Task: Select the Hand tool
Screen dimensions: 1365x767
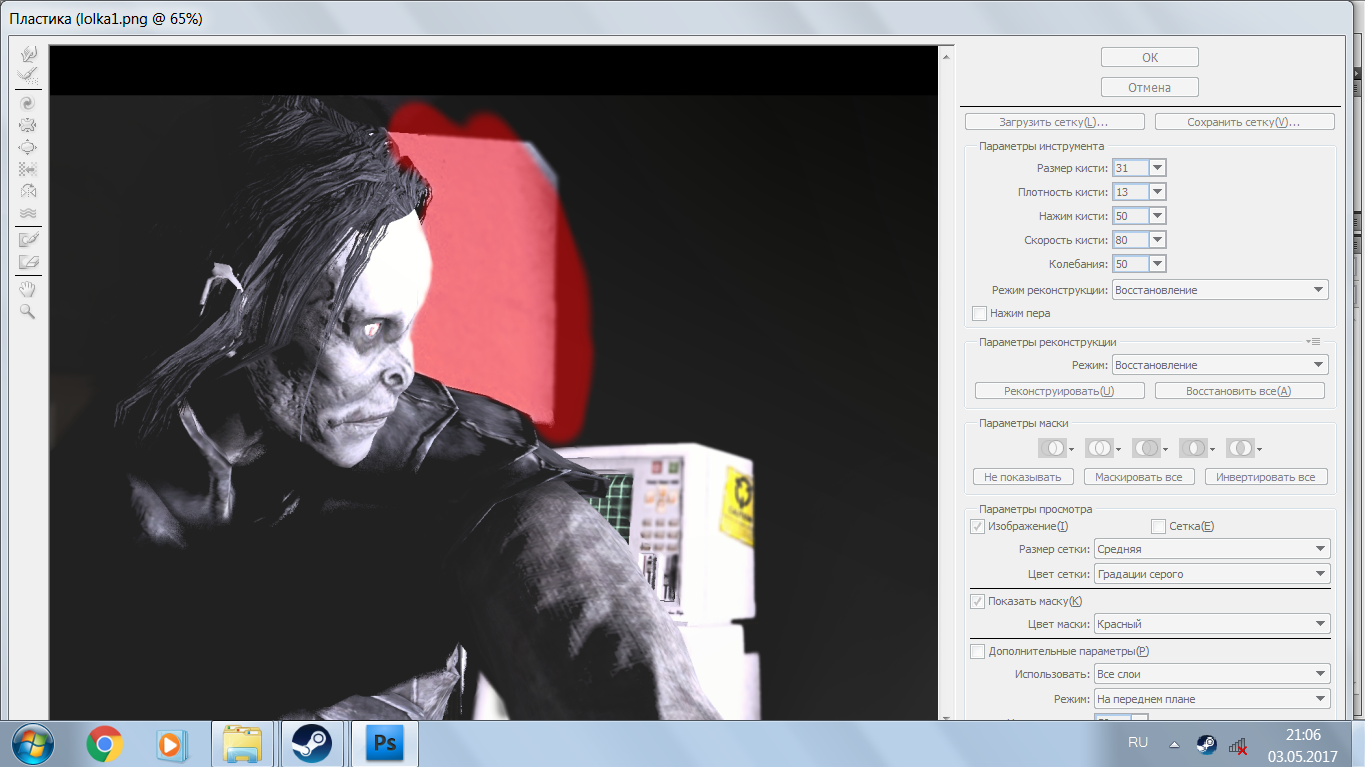Action: [x=28, y=289]
